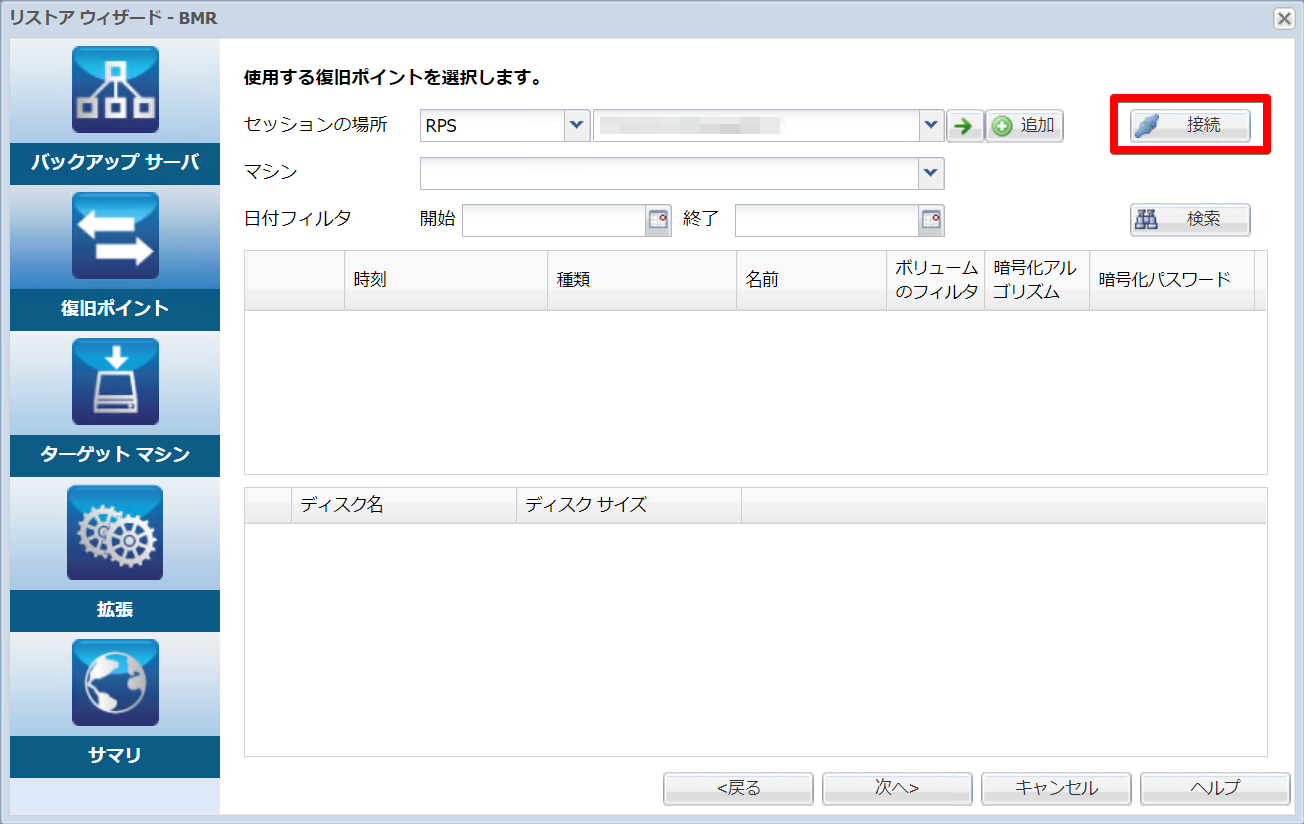
Task: Click the ボリュームのフィルタ column header
Action: coord(936,280)
